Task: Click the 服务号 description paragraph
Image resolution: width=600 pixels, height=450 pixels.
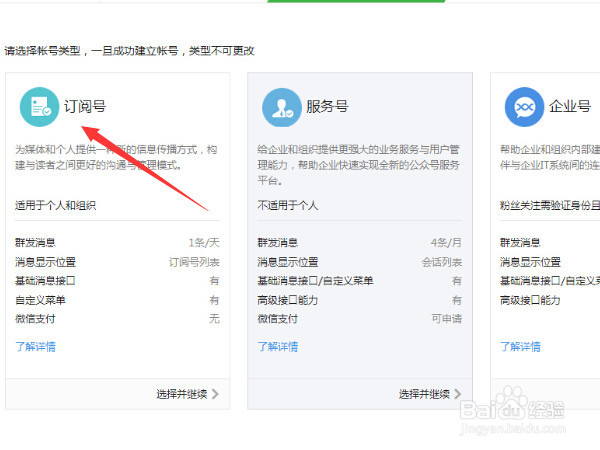Action: point(358,165)
